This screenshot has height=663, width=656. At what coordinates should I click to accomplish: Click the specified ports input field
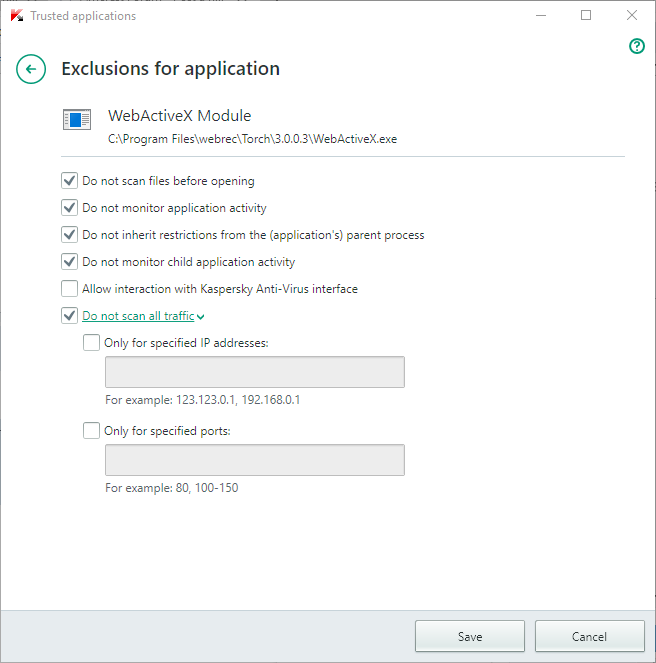point(255,460)
